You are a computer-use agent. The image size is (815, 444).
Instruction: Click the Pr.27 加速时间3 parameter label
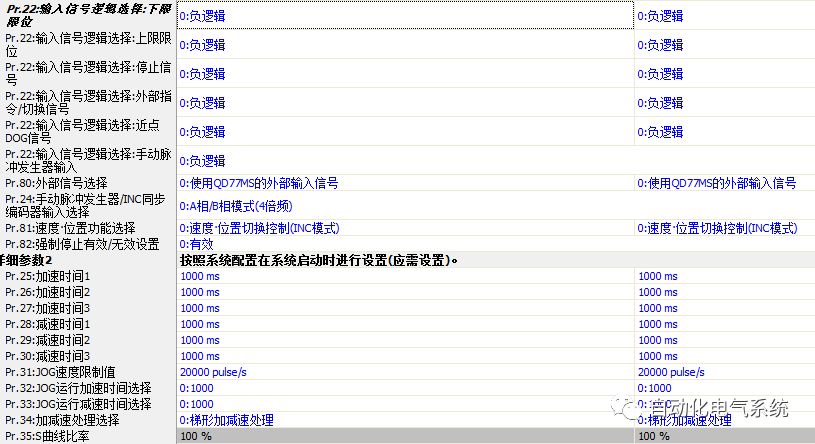(62, 308)
